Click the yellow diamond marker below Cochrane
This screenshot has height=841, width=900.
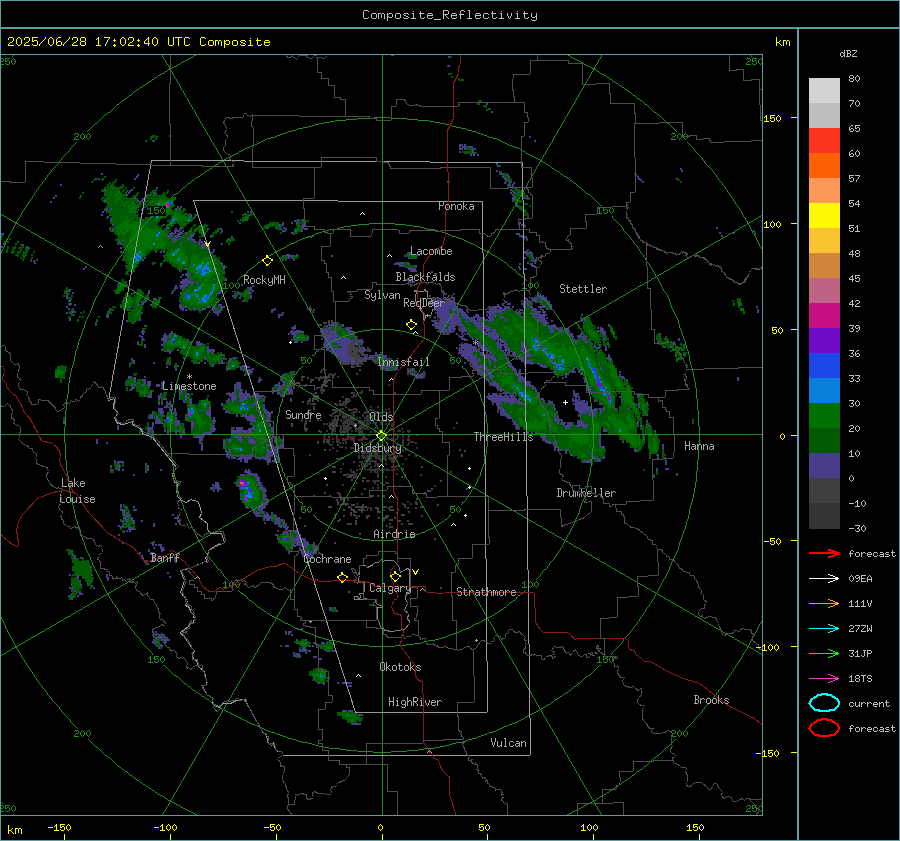coord(343,577)
